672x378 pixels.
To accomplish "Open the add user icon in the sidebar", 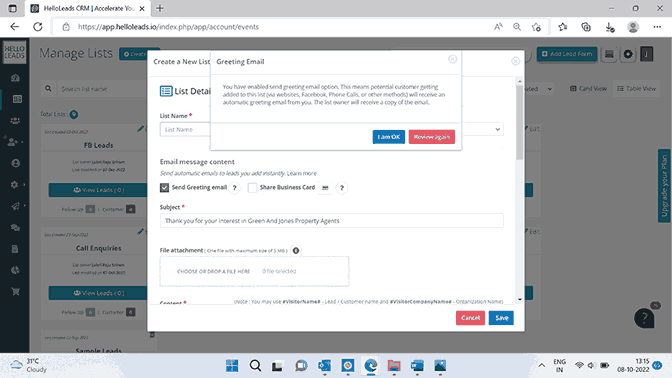I will point(13,142).
